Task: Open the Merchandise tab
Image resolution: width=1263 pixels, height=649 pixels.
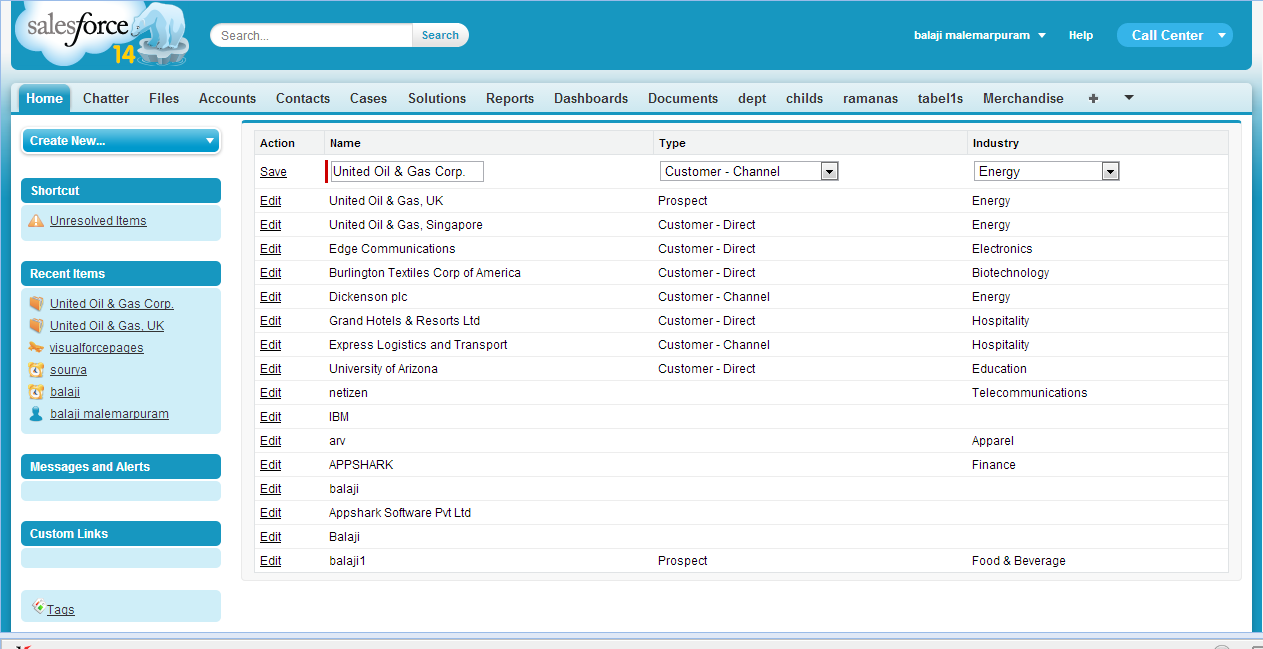Action: 1023,98
